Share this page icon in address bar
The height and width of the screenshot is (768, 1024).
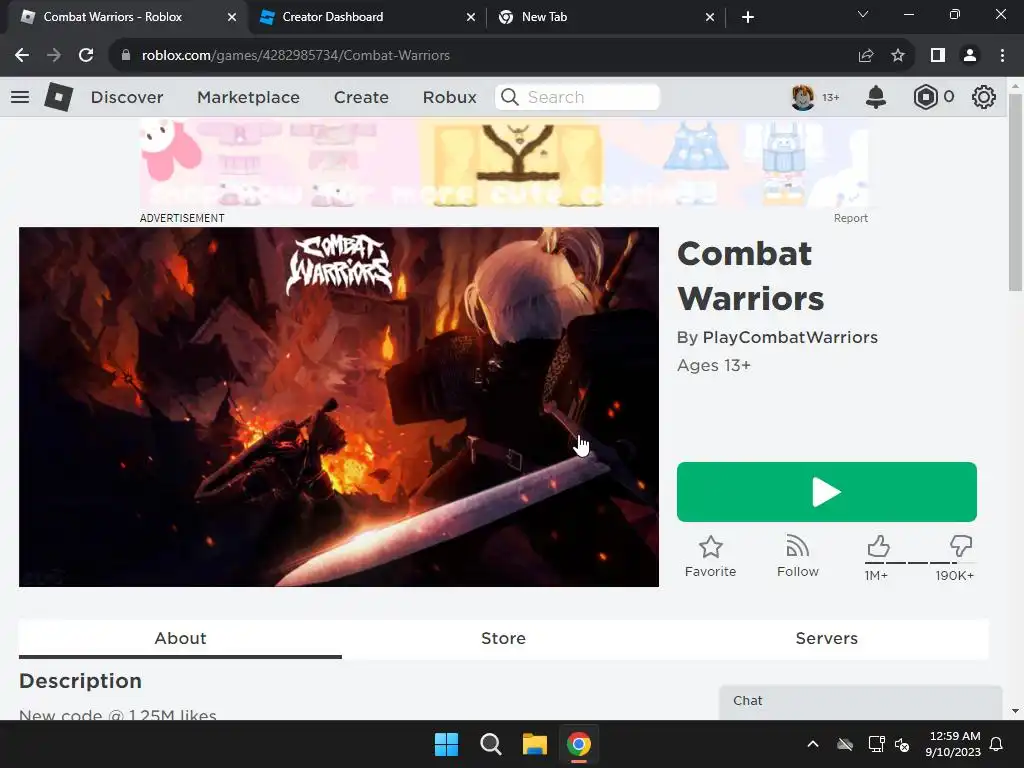click(x=866, y=56)
